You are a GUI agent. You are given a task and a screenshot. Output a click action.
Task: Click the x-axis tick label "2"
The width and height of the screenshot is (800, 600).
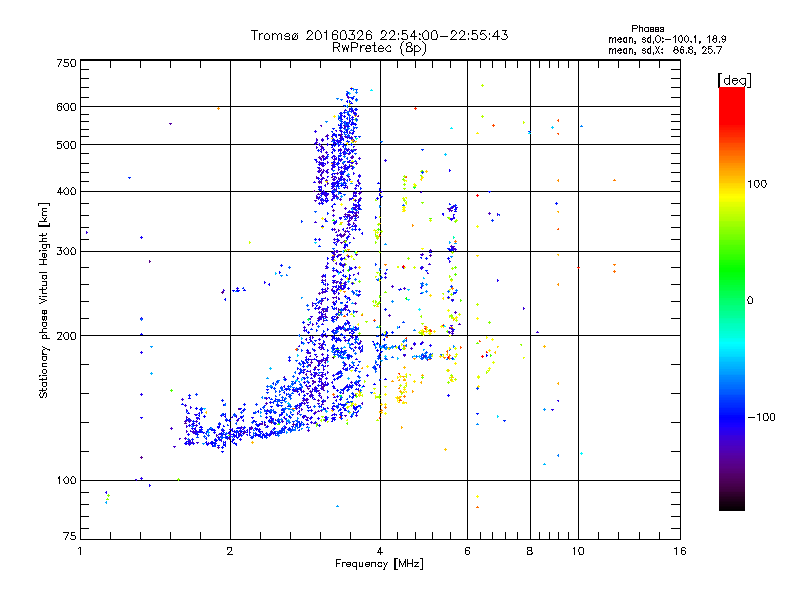[230, 551]
